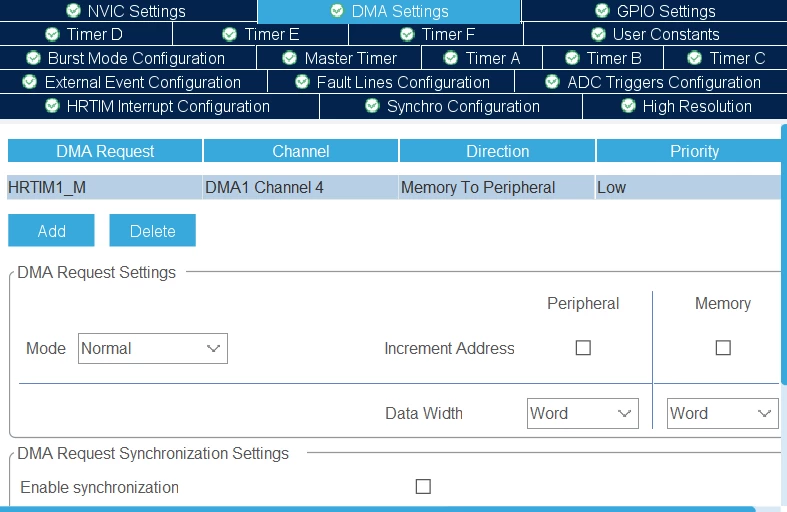Viewport: 787px width, 512px height.
Task: Open the Mode dropdown showing Normal
Action: tap(153, 348)
